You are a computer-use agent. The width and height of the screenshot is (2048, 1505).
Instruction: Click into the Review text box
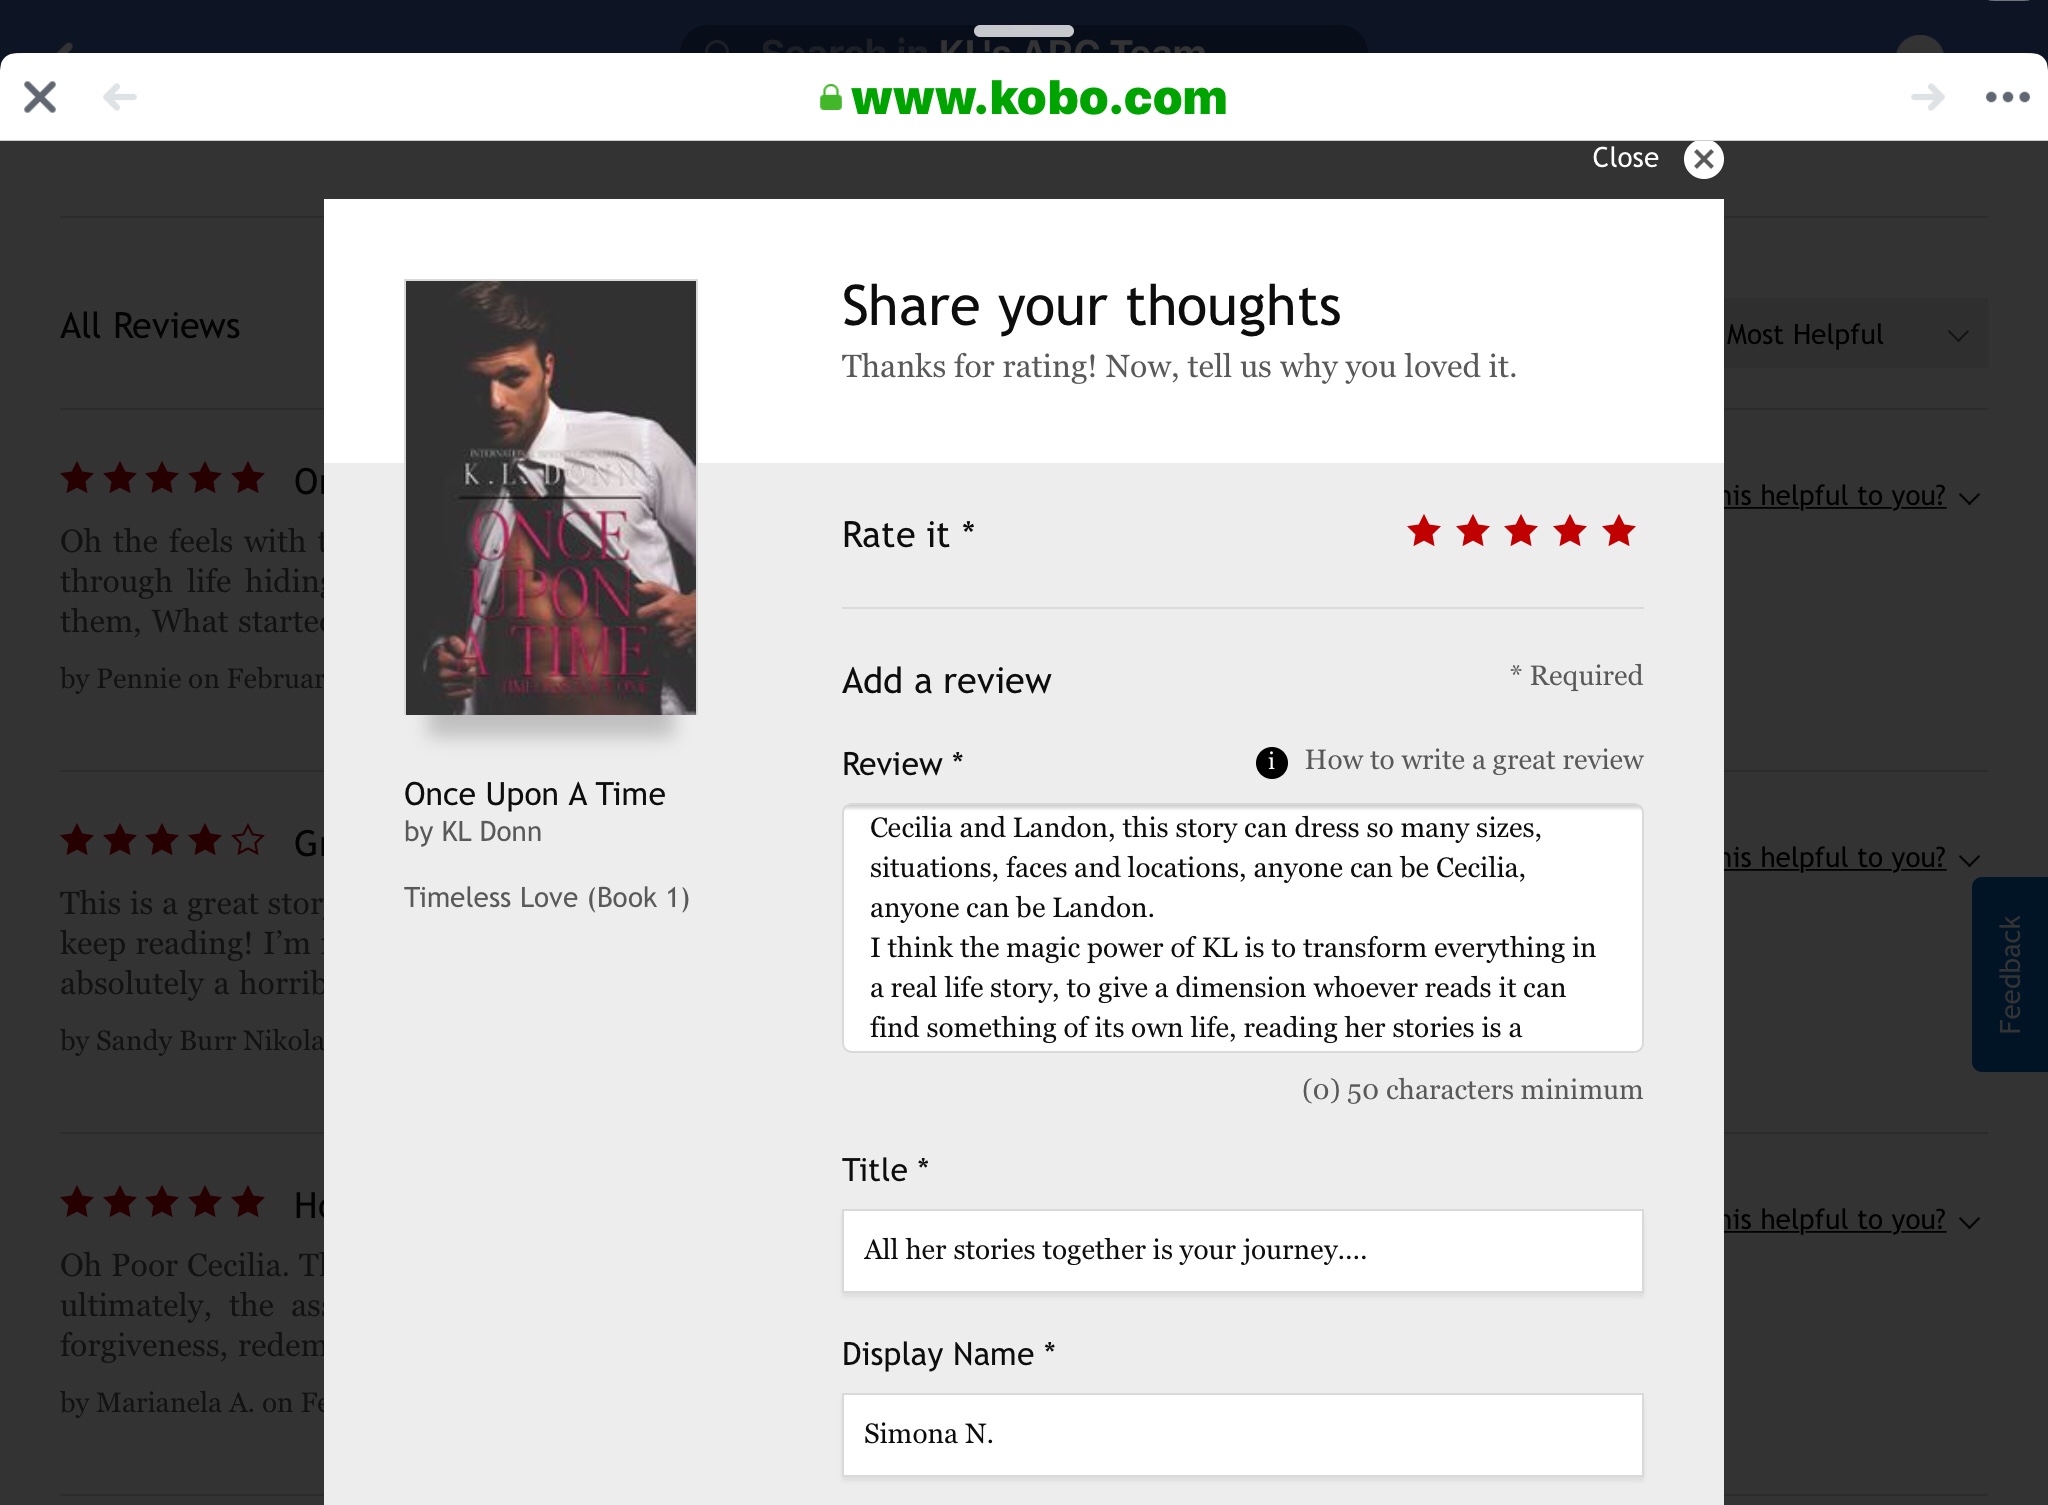pyautogui.click(x=1242, y=928)
